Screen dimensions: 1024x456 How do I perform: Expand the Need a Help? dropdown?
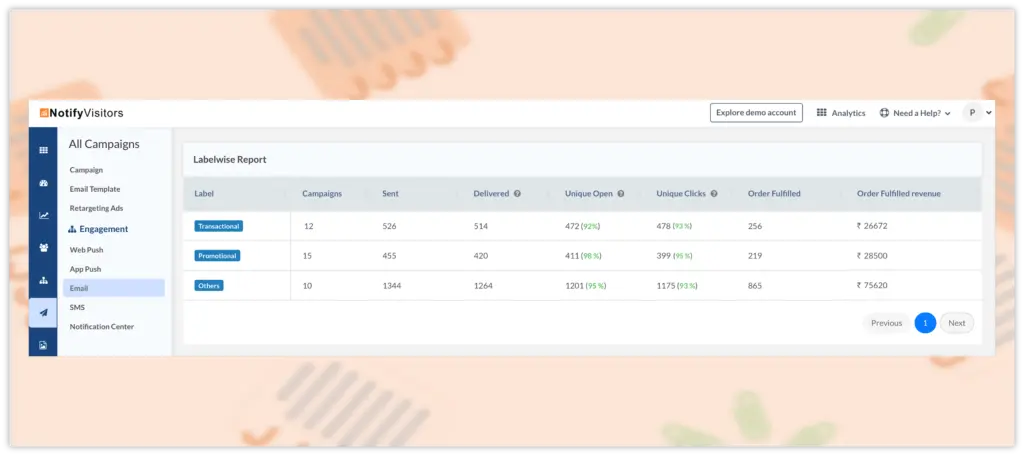point(914,113)
